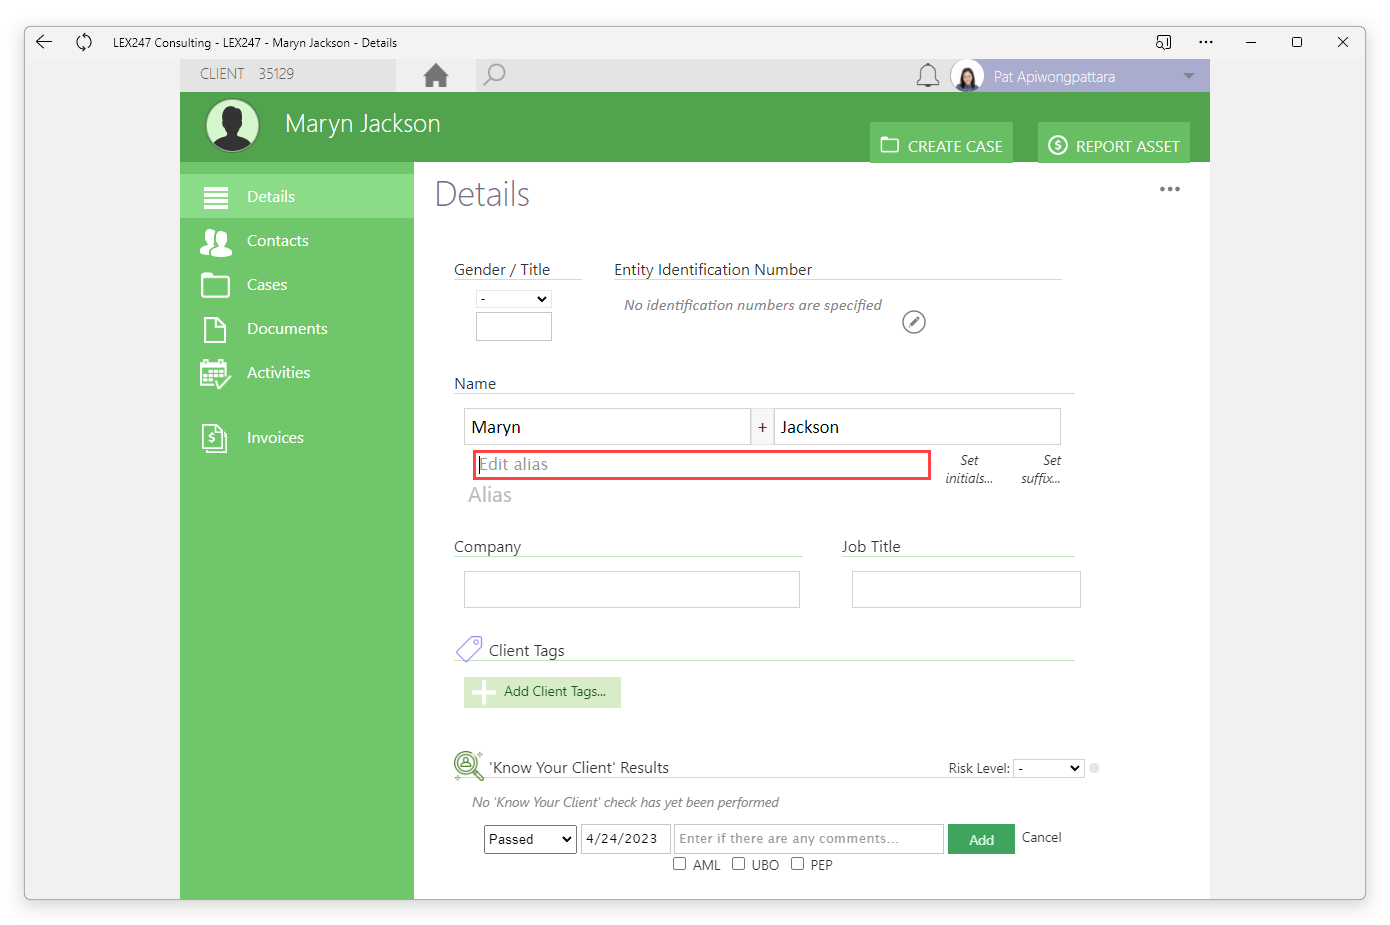1390x925 pixels.
Task: Open the Contacts section in the sidebar
Action: [297, 240]
